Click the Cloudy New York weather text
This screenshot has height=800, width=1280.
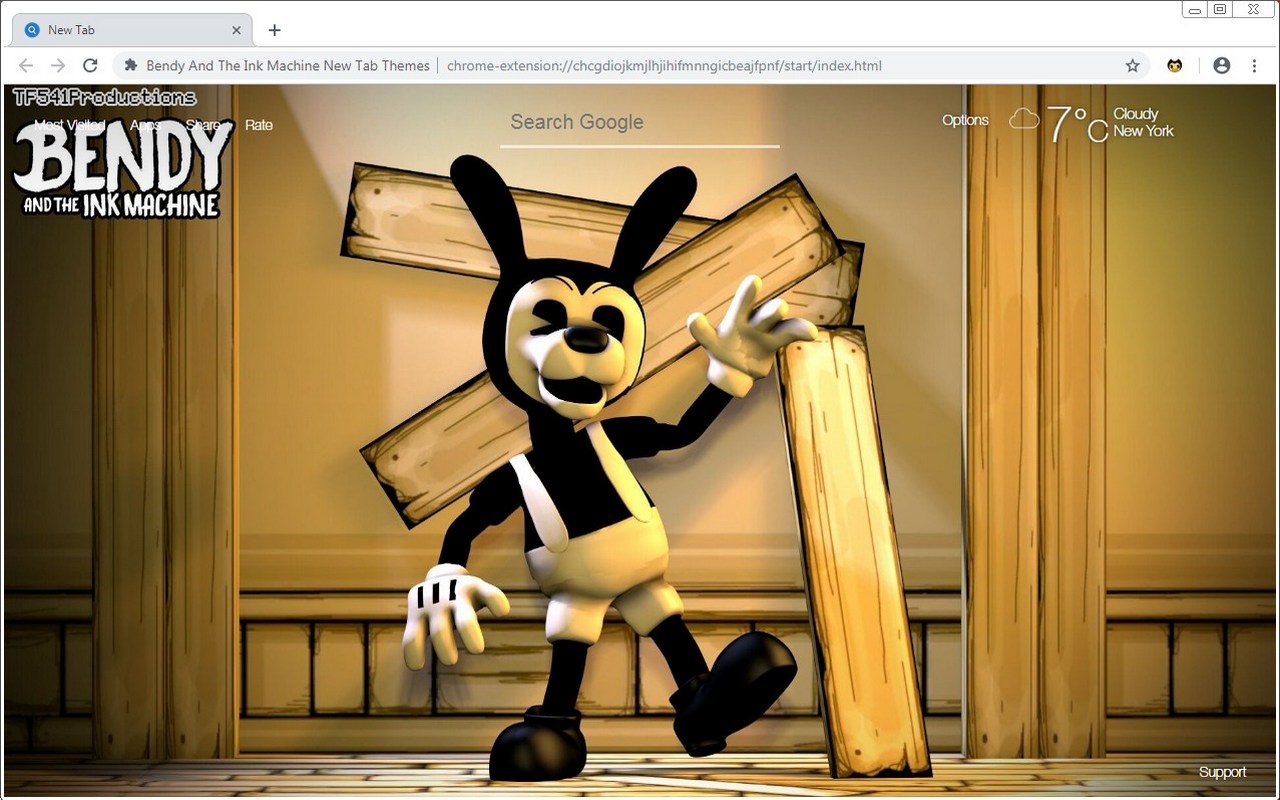[x=1143, y=122]
